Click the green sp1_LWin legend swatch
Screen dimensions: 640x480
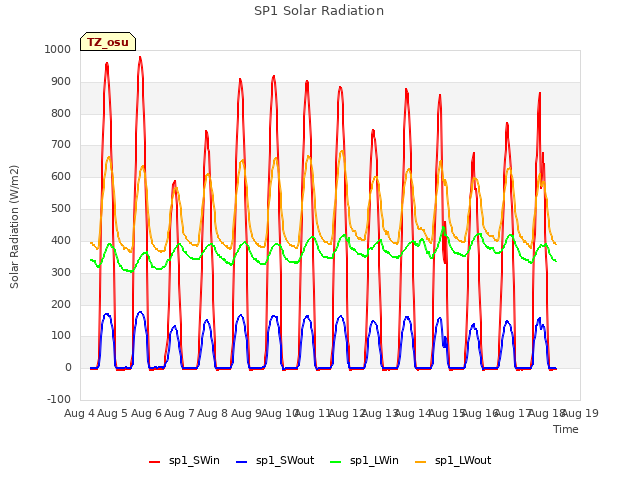click(x=336, y=462)
